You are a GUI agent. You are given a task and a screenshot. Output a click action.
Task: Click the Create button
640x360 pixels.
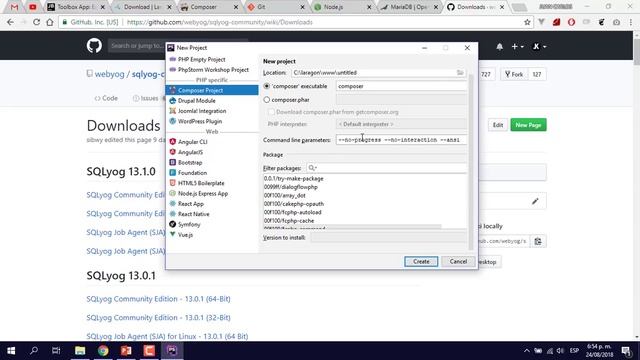421,262
